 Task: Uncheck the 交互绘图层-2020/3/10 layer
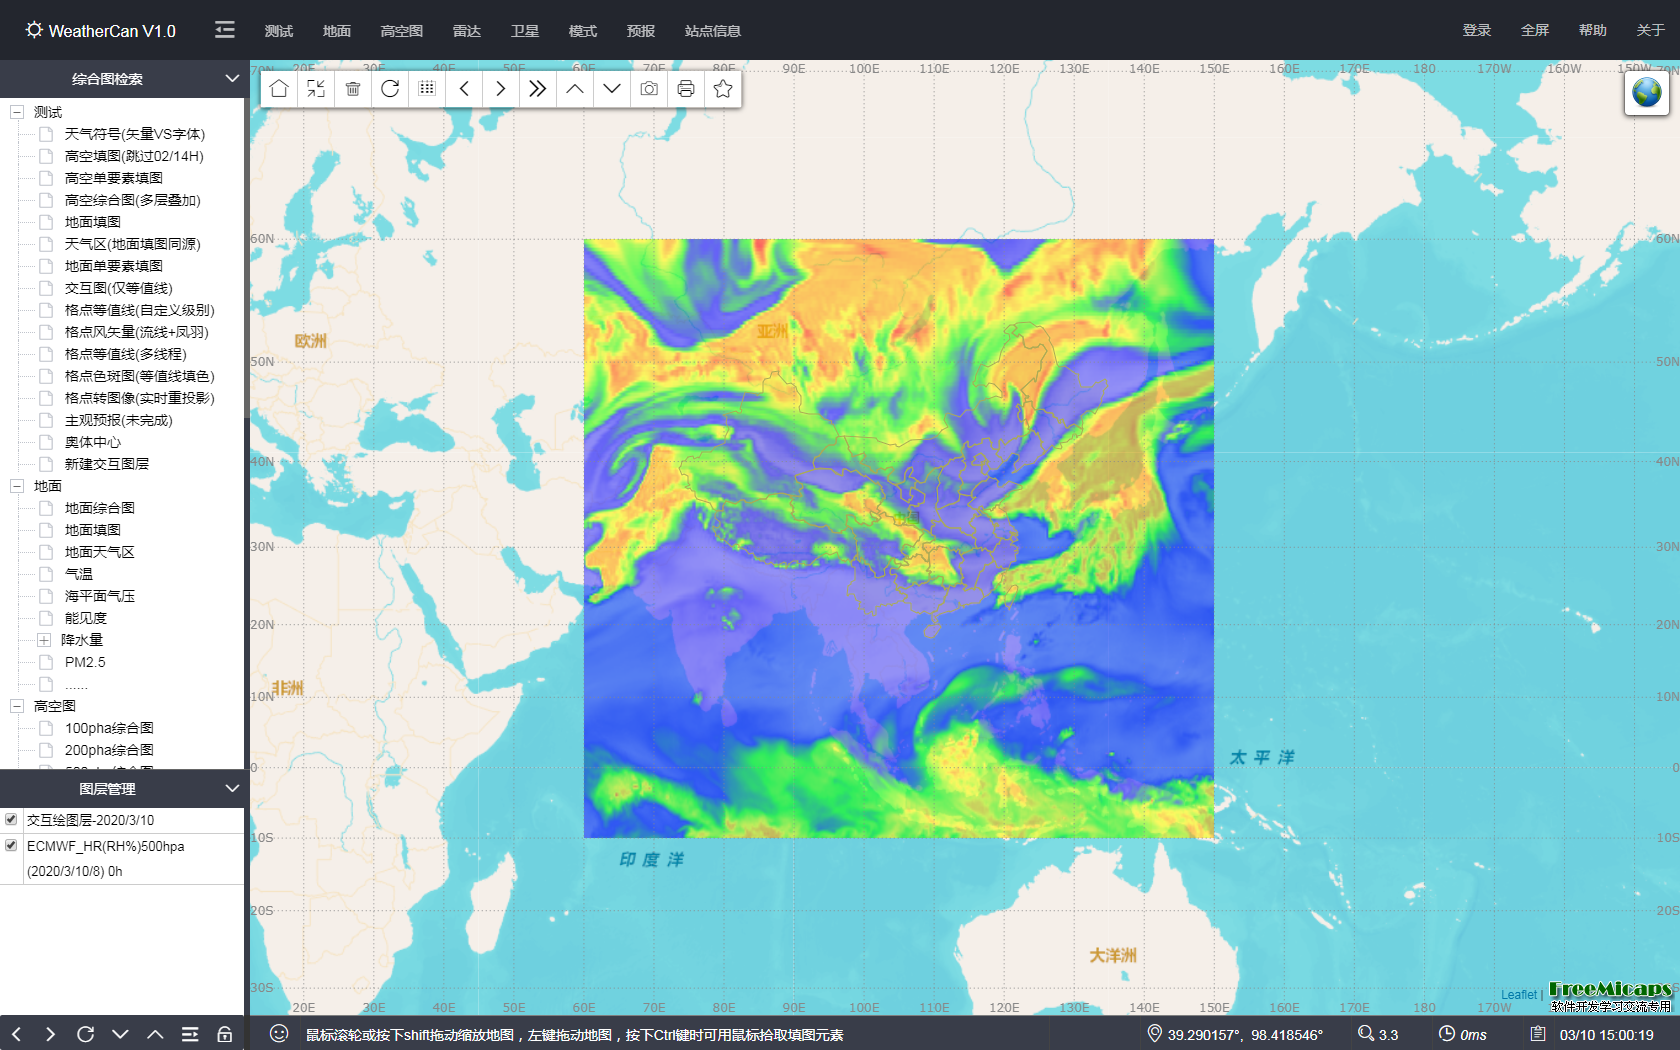pyautogui.click(x=11, y=819)
